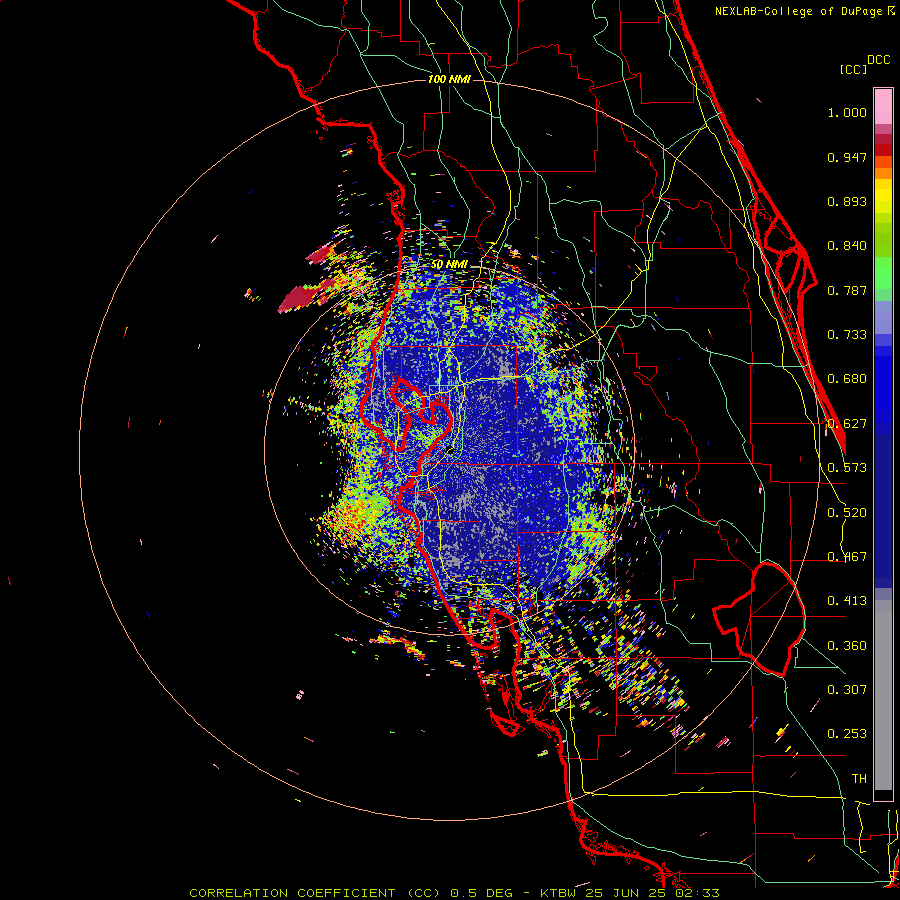Click the TH threshold label
900x900 pixels.
tap(859, 779)
